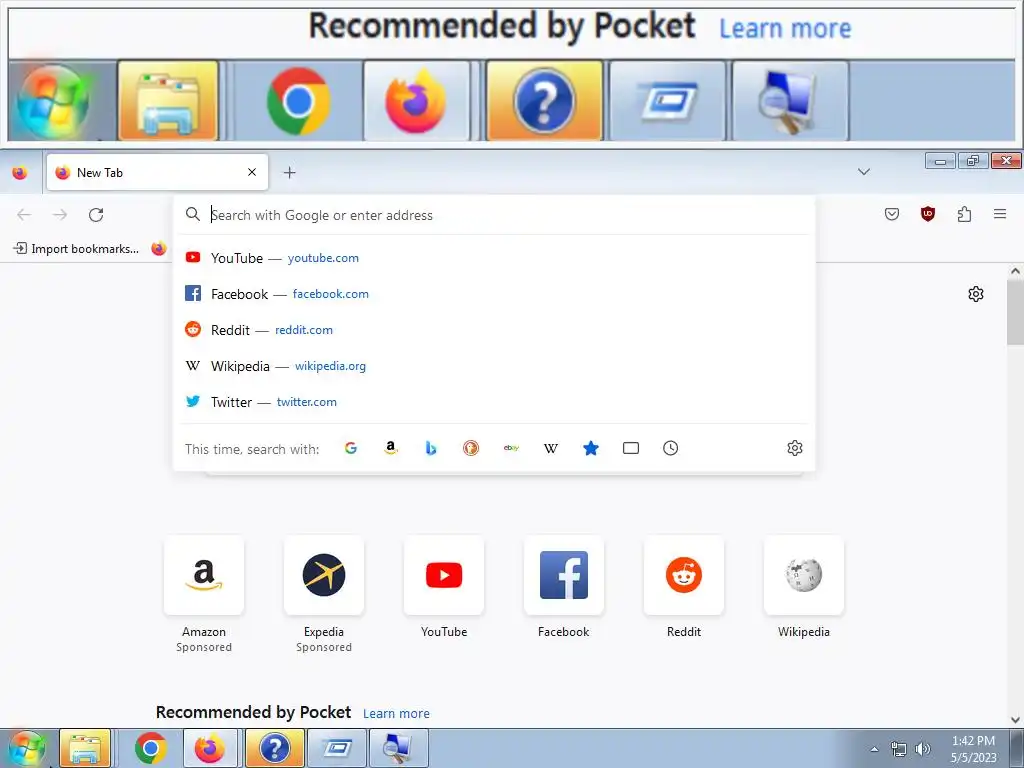This screenshot has height=768, width=1024.
Task: Go forward one page in Firefox
Action: click(x=60, y=215)
